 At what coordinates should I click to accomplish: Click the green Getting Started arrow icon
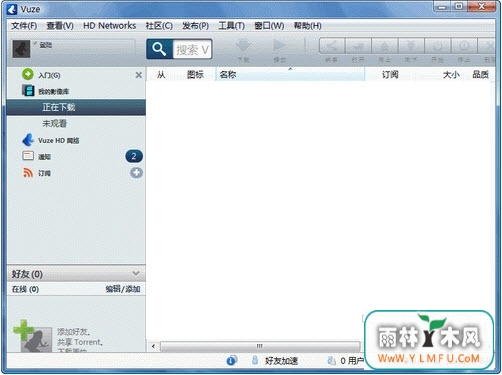28,74
